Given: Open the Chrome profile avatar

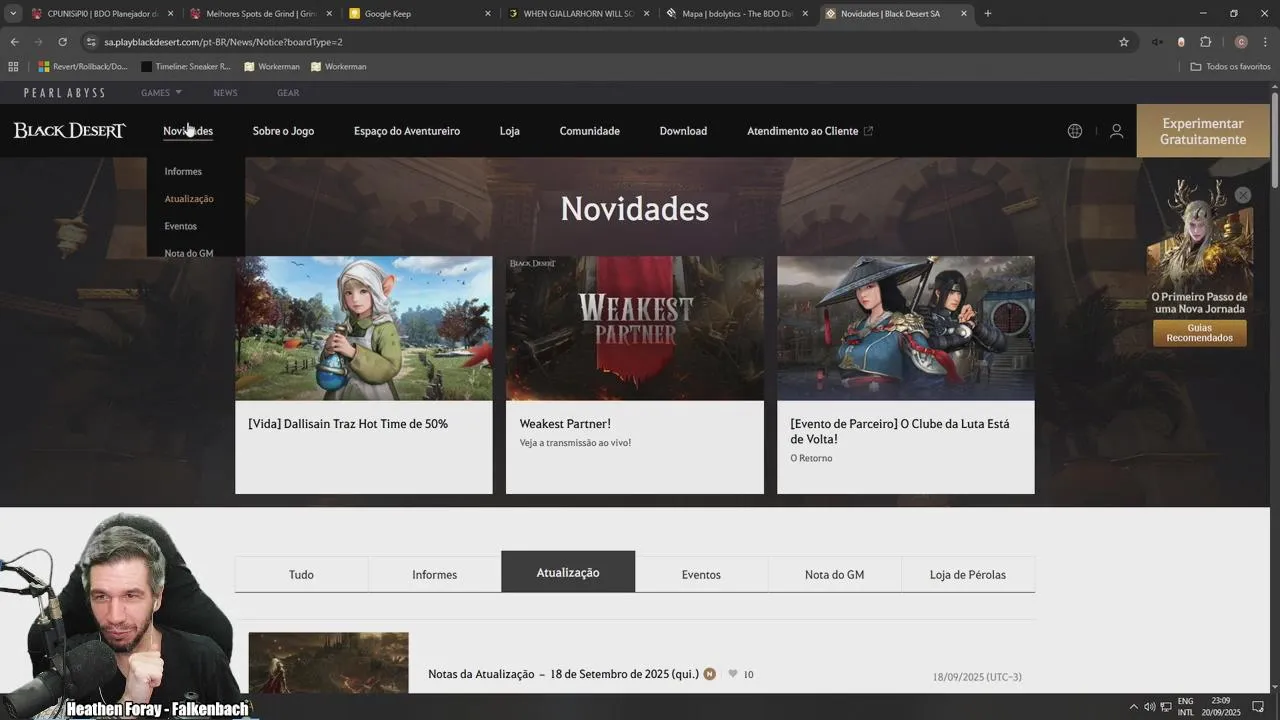Looking at the screenshot, I should coord(1241,42).
